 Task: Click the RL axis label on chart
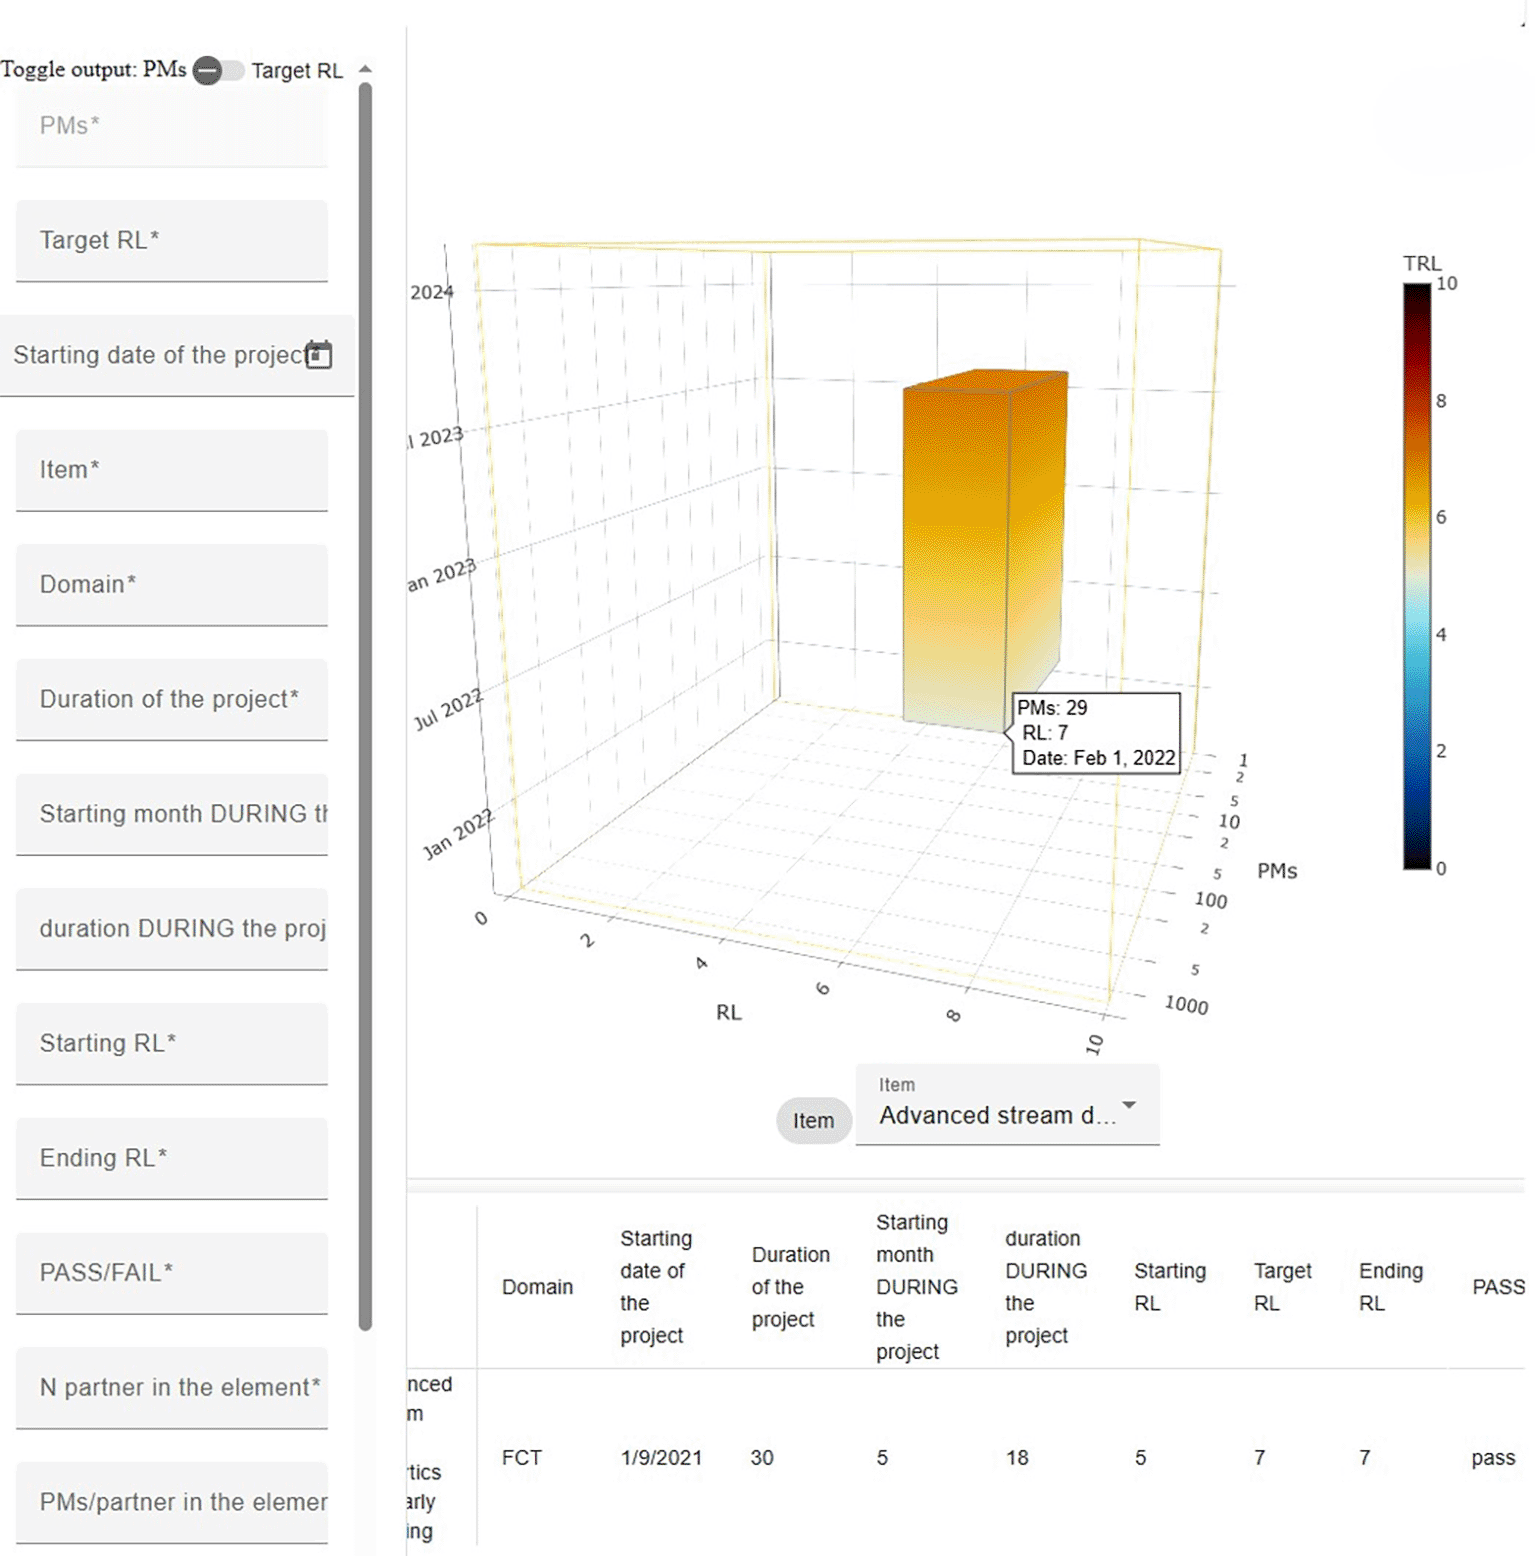729,1012
